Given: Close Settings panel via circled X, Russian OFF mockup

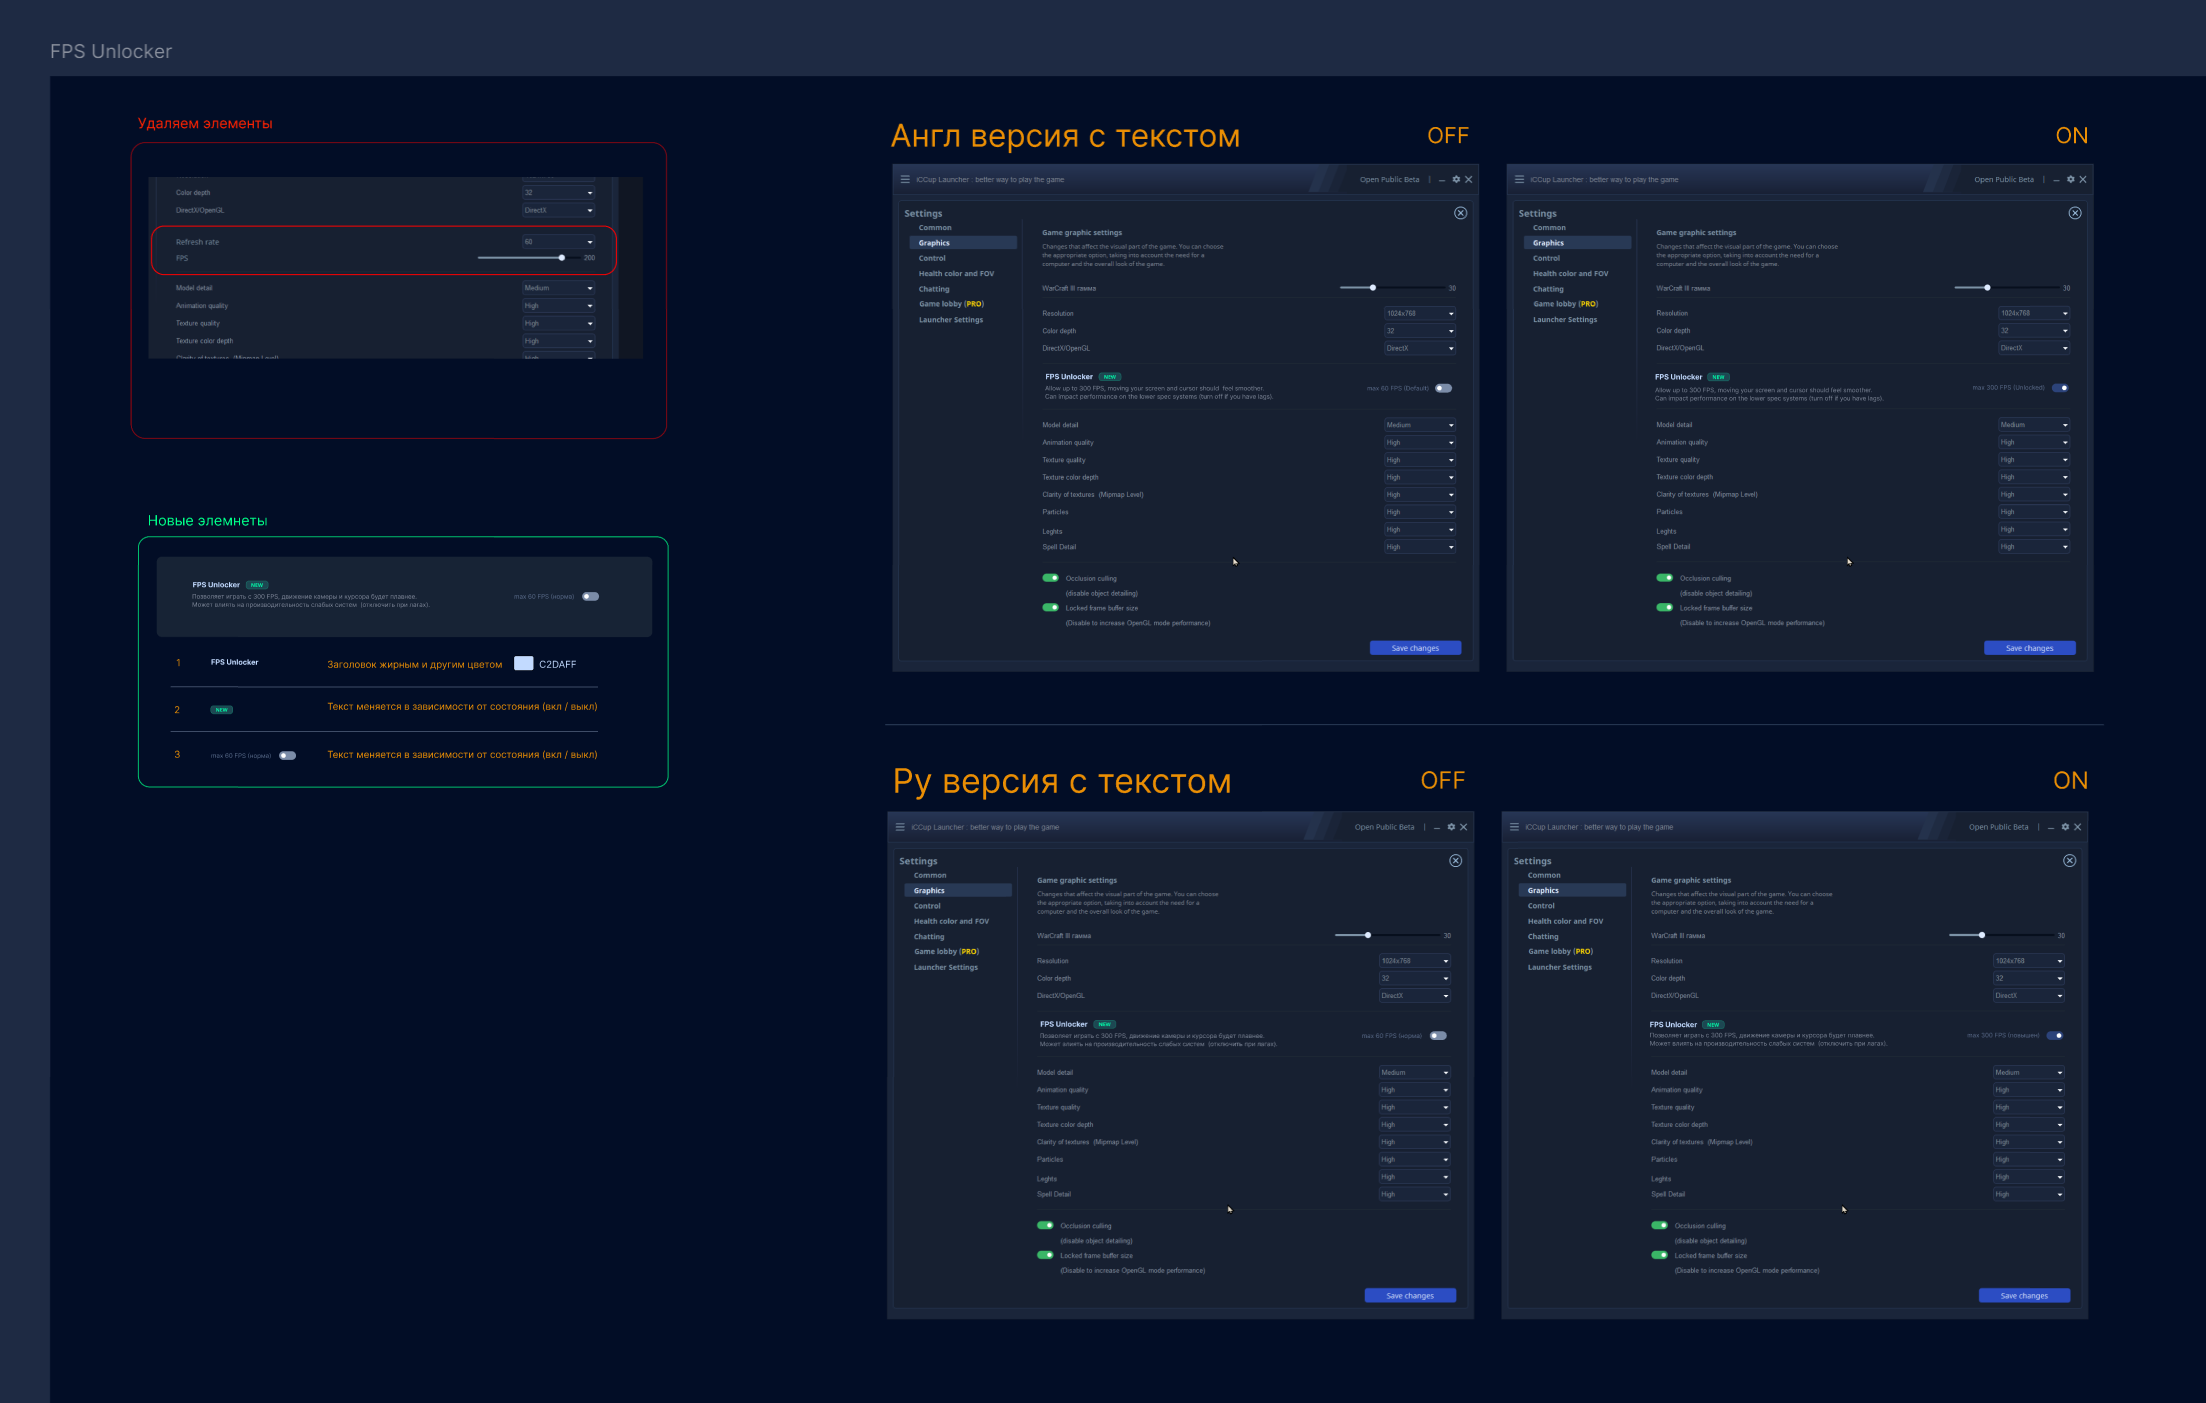Looking at the screenshot, I should tap(1455, 861).
